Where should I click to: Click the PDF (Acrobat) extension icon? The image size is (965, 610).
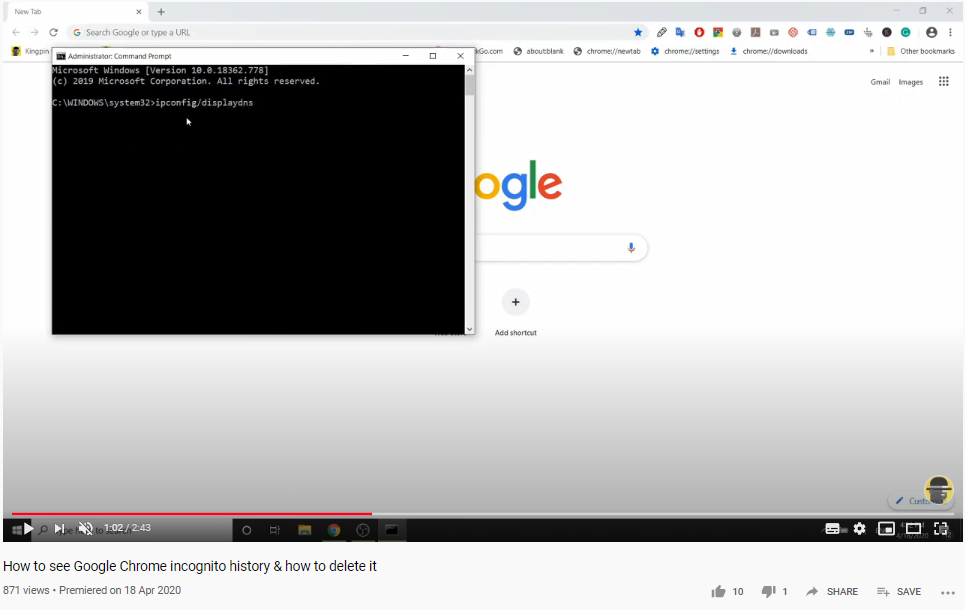[x=755, y=32]
